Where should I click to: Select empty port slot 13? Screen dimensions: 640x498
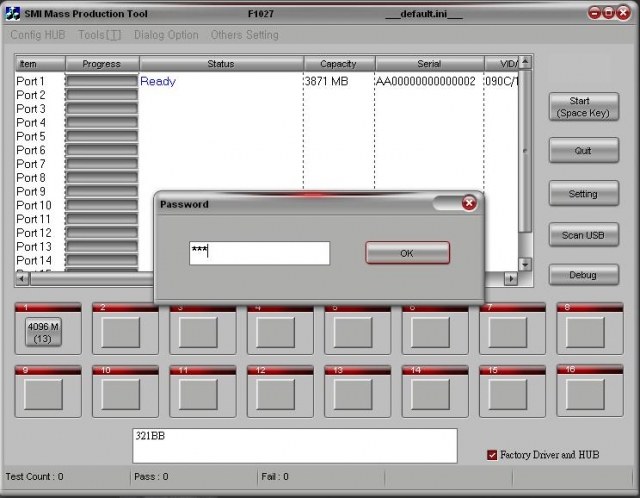(x=353, y=394)
